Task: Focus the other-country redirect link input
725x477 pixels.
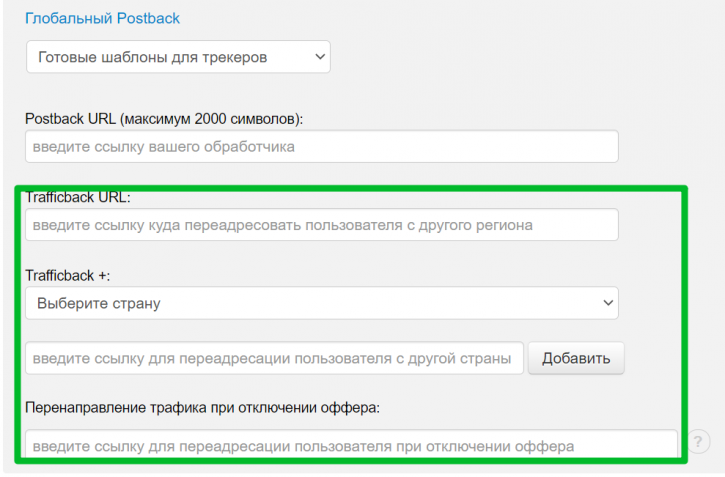Action: [x=274, y=358]
